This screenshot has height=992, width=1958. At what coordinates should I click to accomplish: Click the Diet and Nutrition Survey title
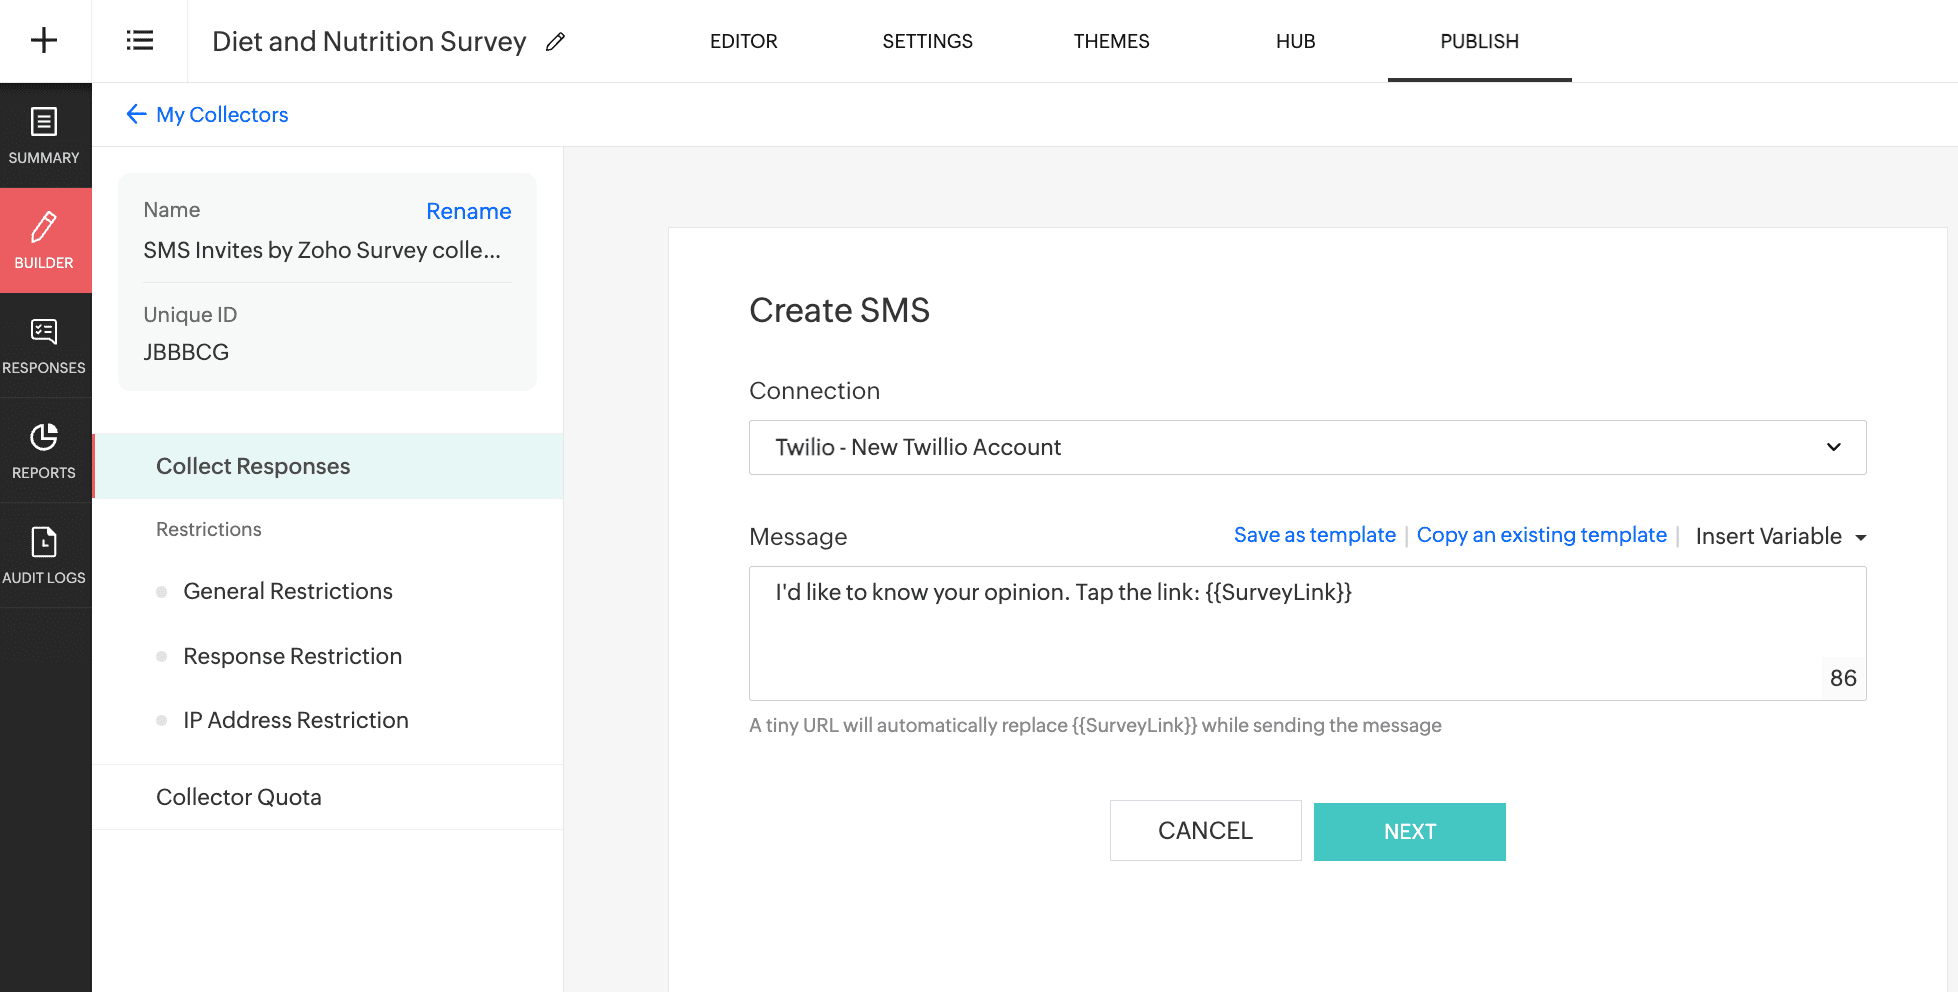point(369,41)
